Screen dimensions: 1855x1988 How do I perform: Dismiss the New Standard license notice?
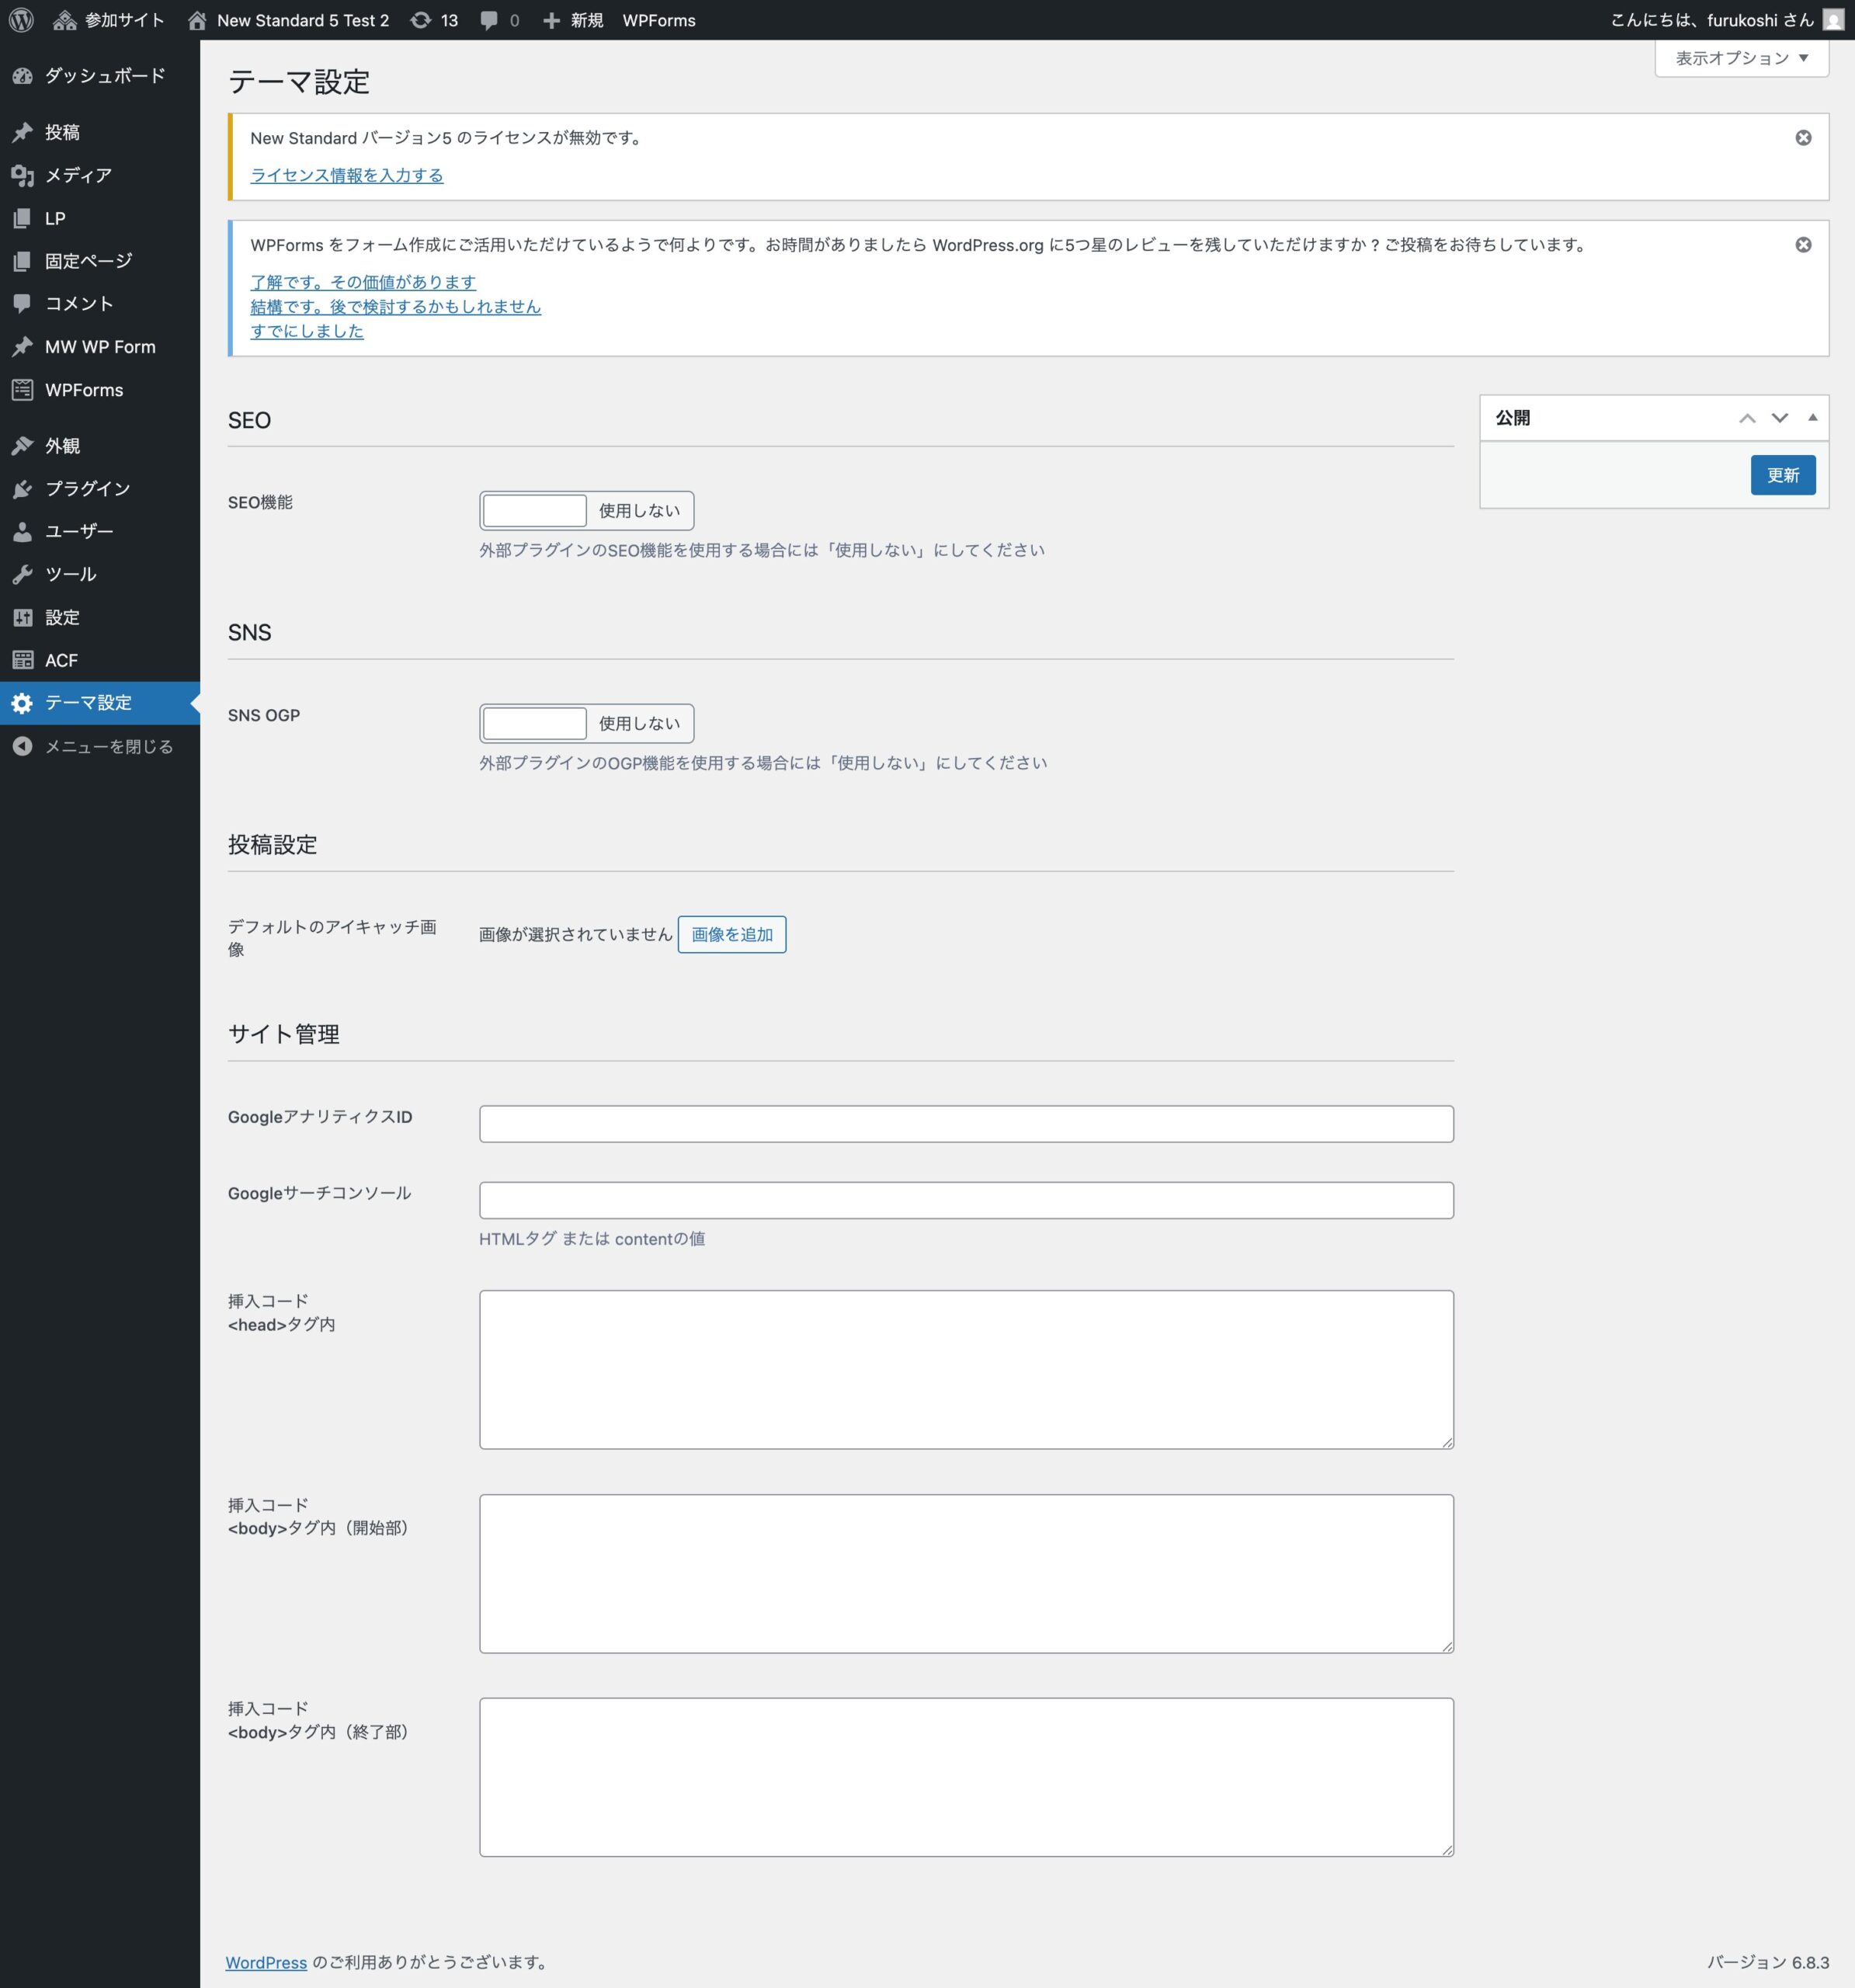1802,138
